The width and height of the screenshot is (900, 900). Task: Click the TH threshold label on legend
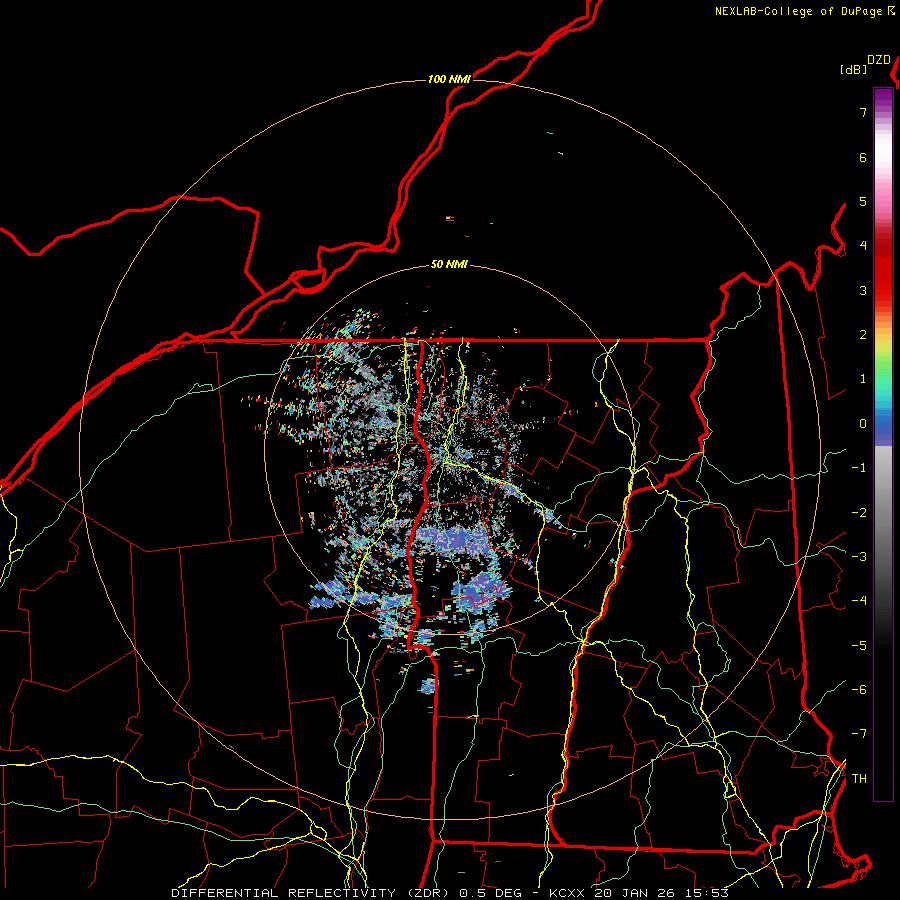click(x=859, y=778)
